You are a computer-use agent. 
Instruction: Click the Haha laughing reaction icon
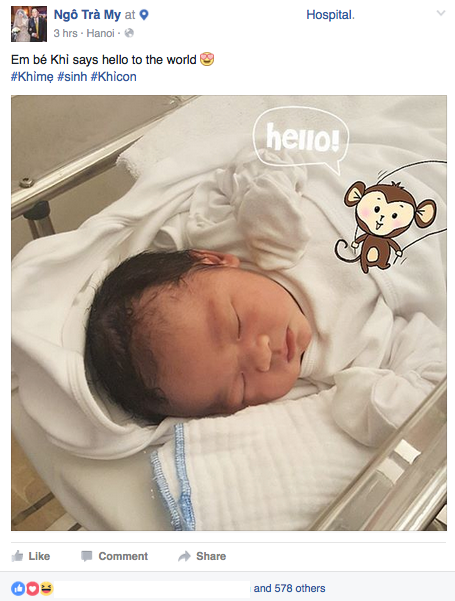[46, 588]
